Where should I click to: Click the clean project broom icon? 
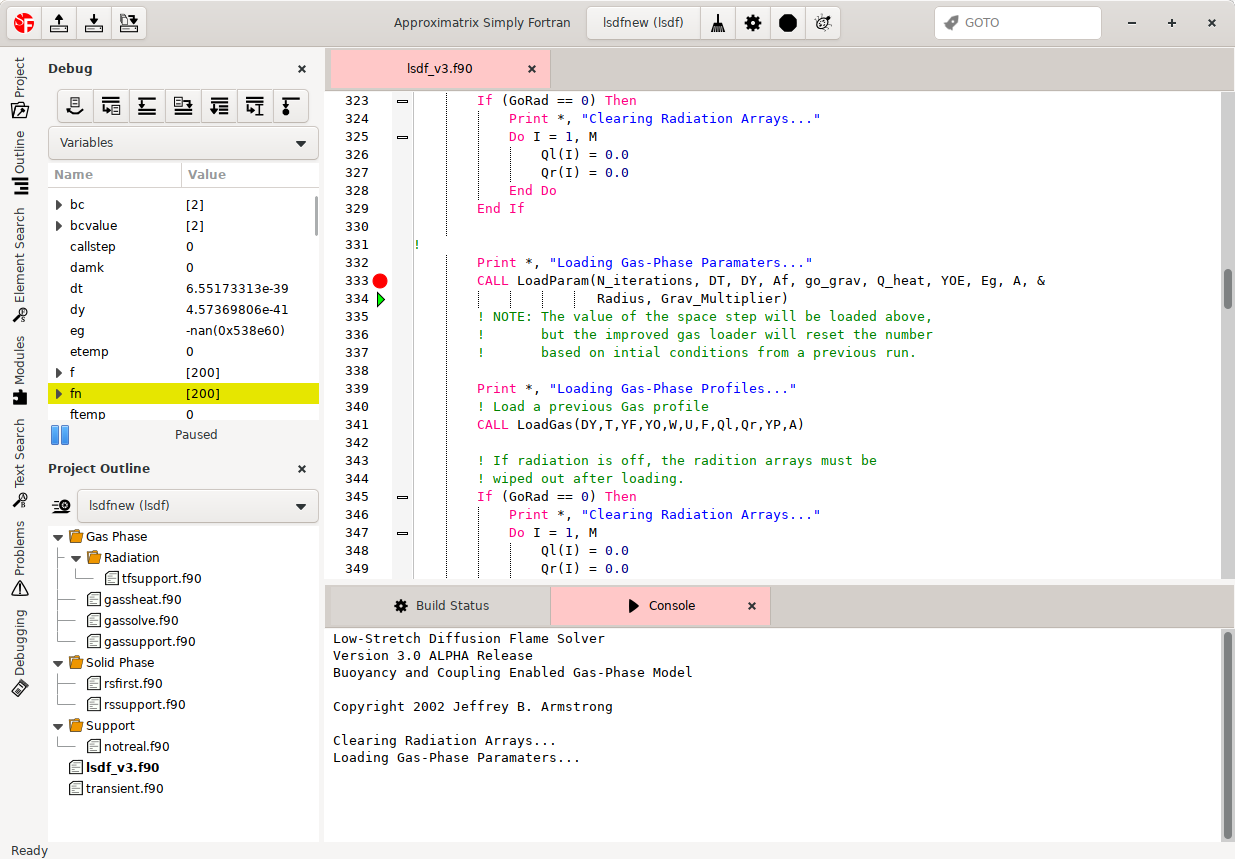tap(718, 23)
